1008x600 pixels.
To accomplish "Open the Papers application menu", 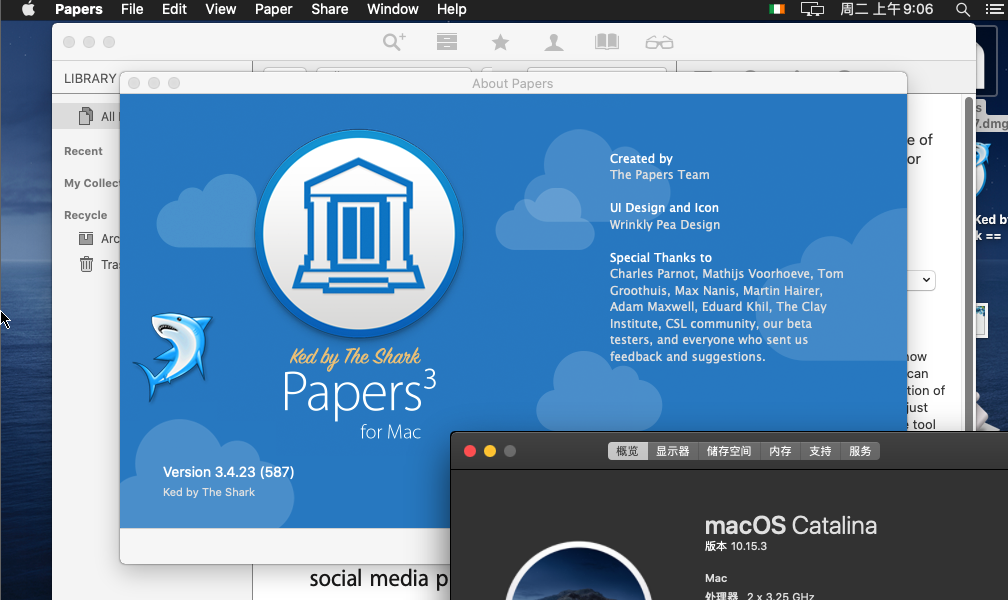I will 78,10.
